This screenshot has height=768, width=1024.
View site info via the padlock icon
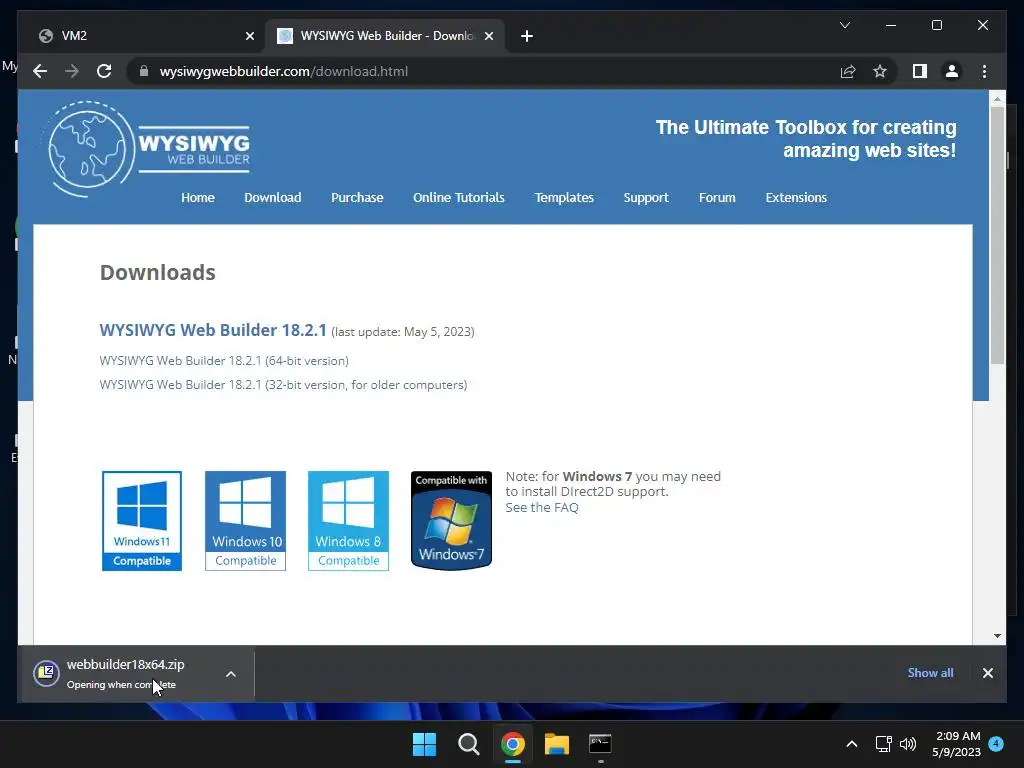click(144, 71)
